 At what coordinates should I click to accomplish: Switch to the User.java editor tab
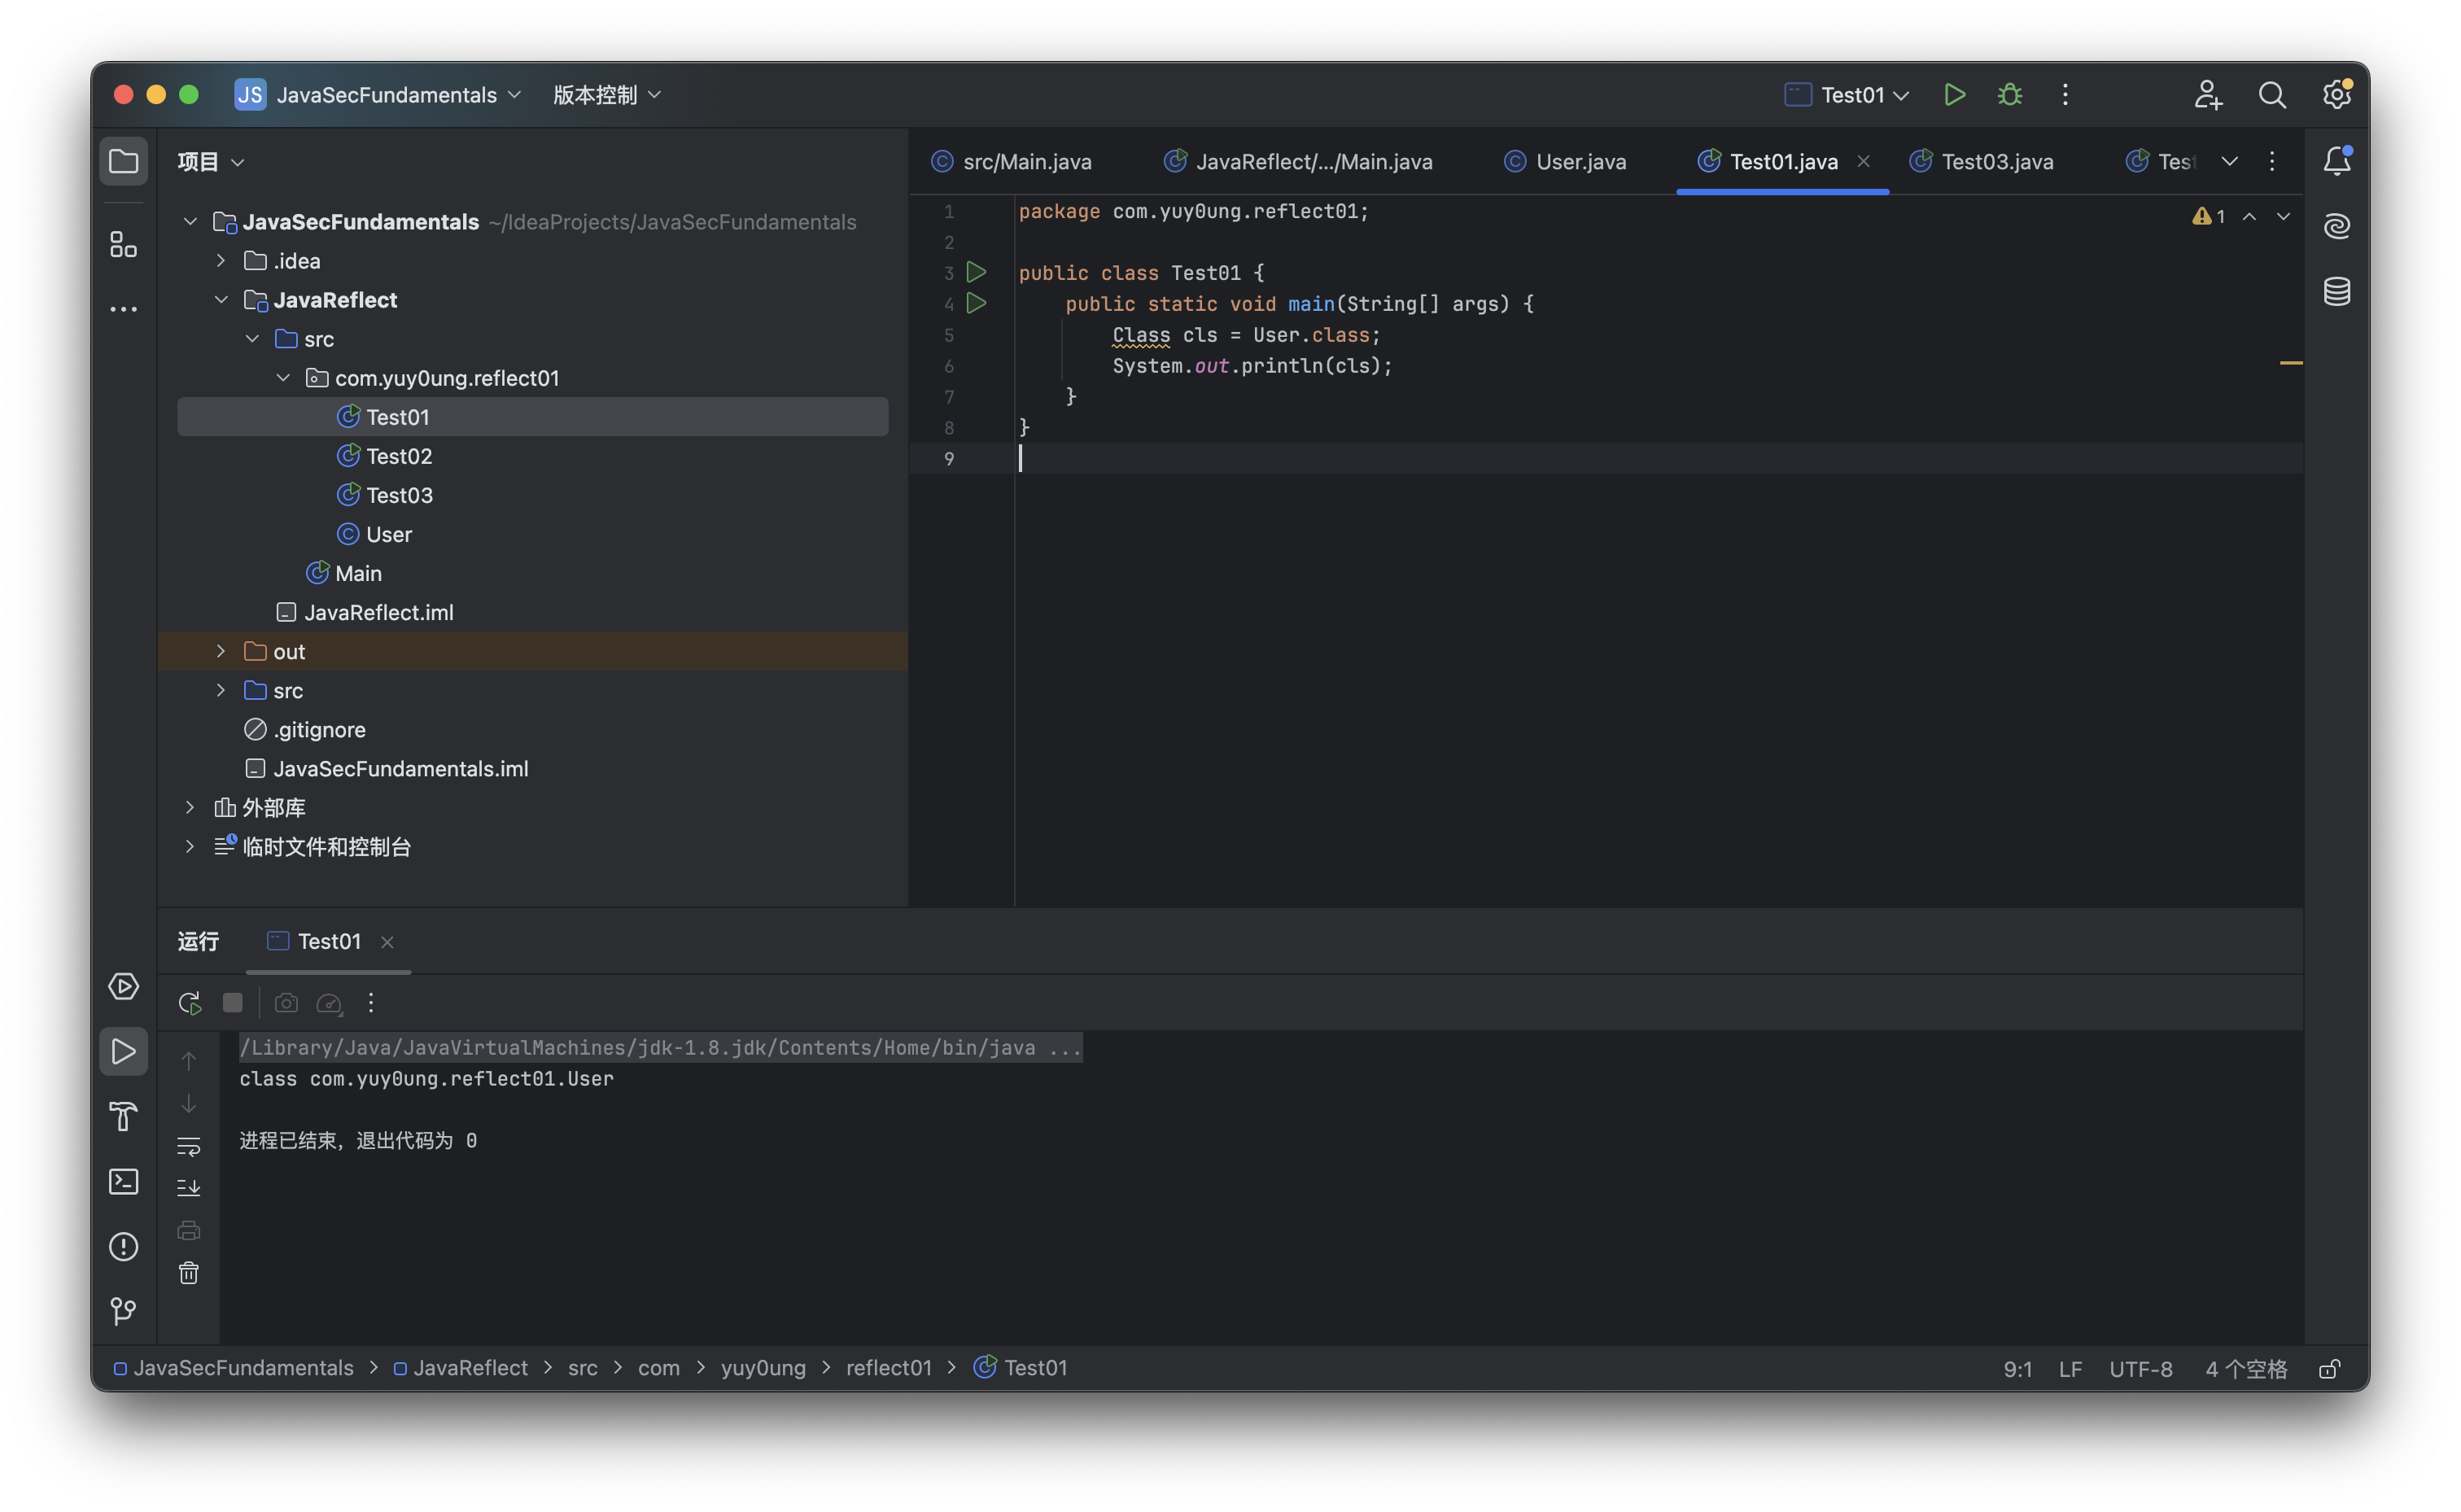coord(1580,162)
